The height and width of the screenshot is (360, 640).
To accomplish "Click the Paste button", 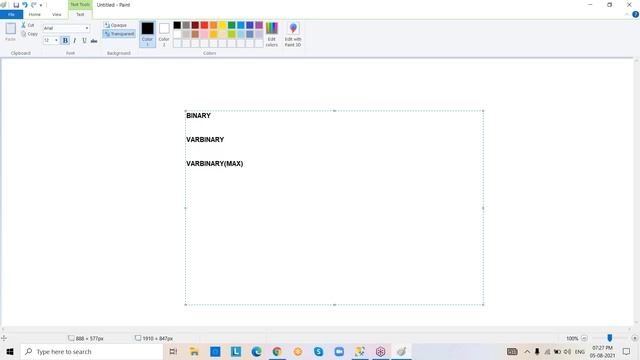I will pos(11,32).
